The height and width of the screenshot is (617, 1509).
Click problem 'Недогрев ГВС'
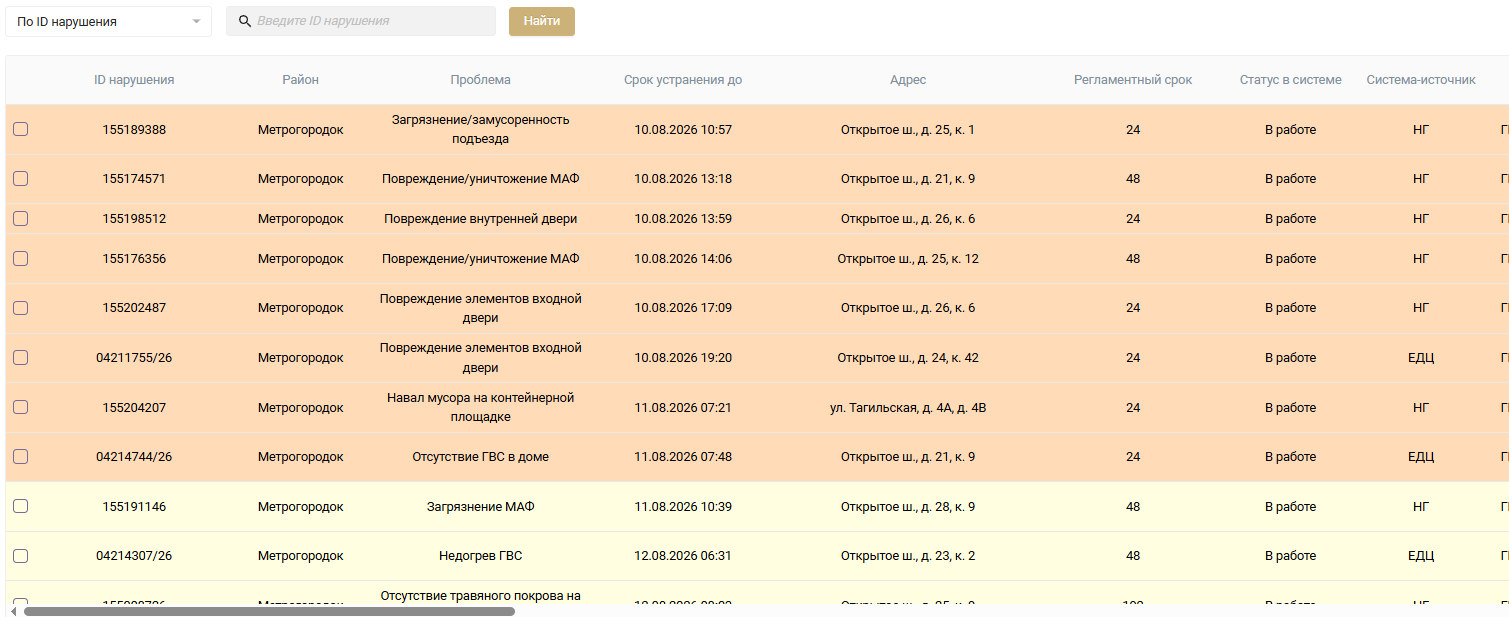480,556
